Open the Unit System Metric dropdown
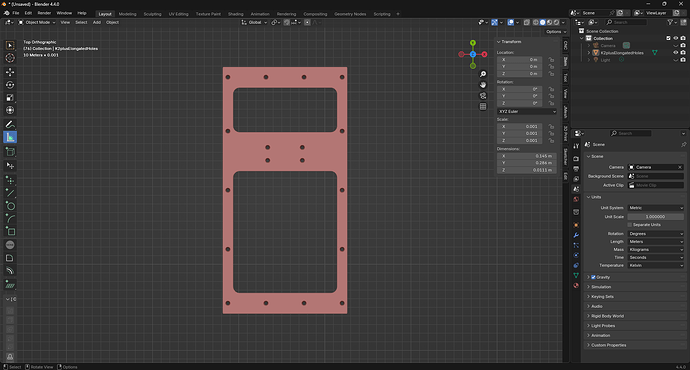Viewport: 690px width, 370px height. click(656, 208)
